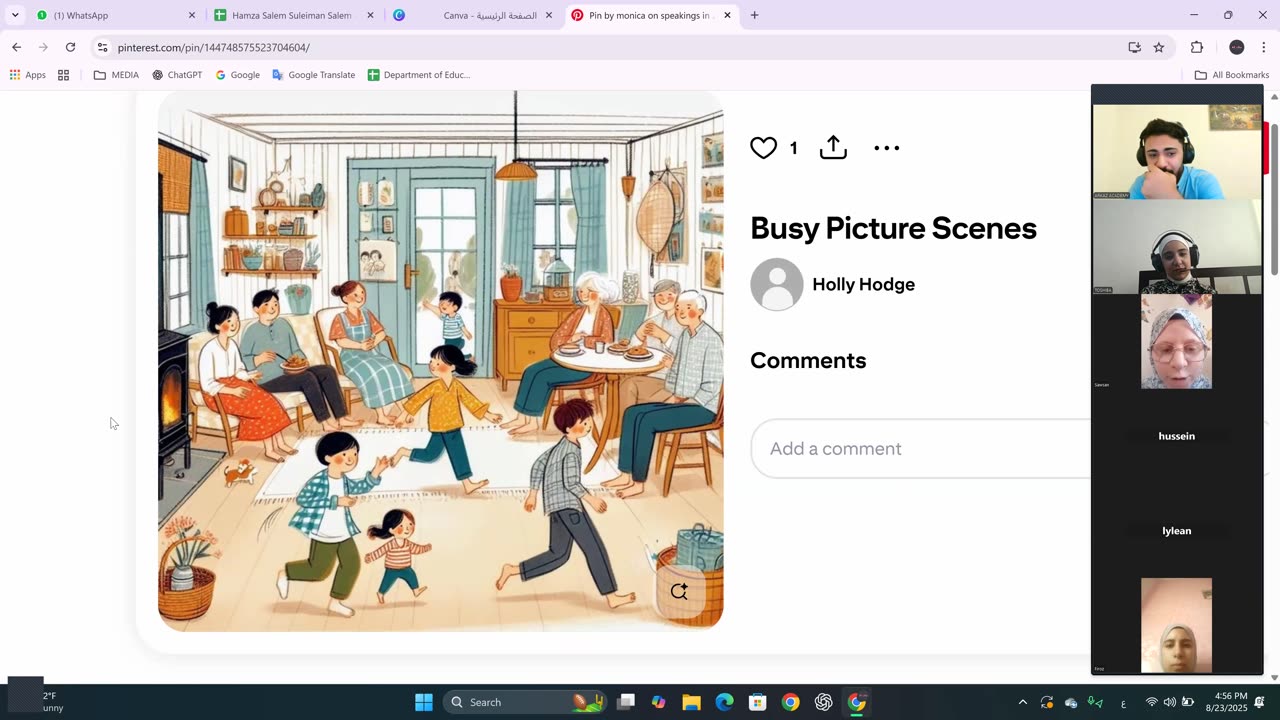Screen dimensions: 1280x720
Task: Close the Pinterest pin tab
Action: point(727,15)
